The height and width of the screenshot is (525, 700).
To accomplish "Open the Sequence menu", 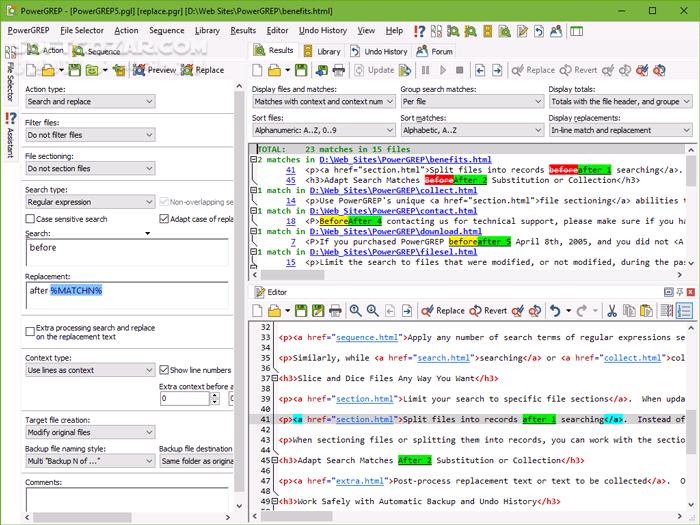I will [167, 30].
